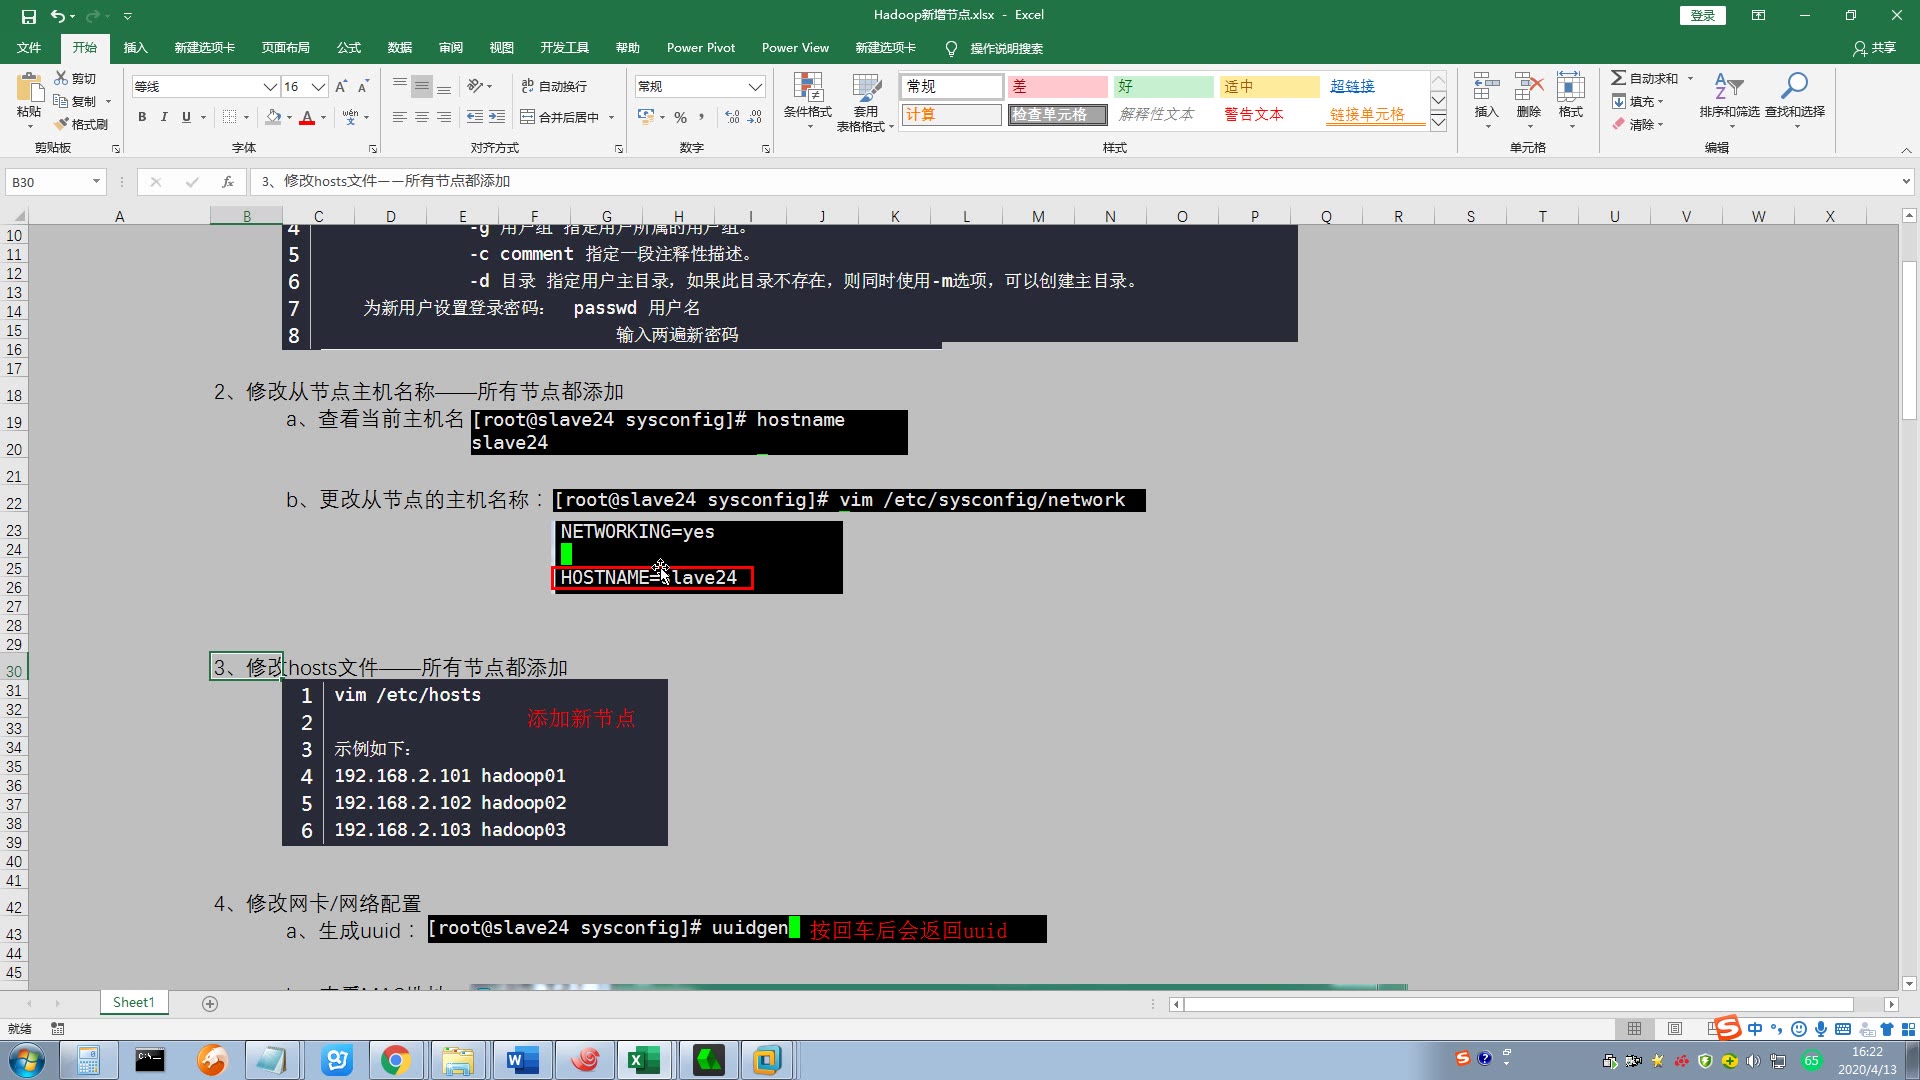The image size is (1920, 1080).
Task: Click the Format Painter (格式刷) icon
Action: click(x=62, y=124)
